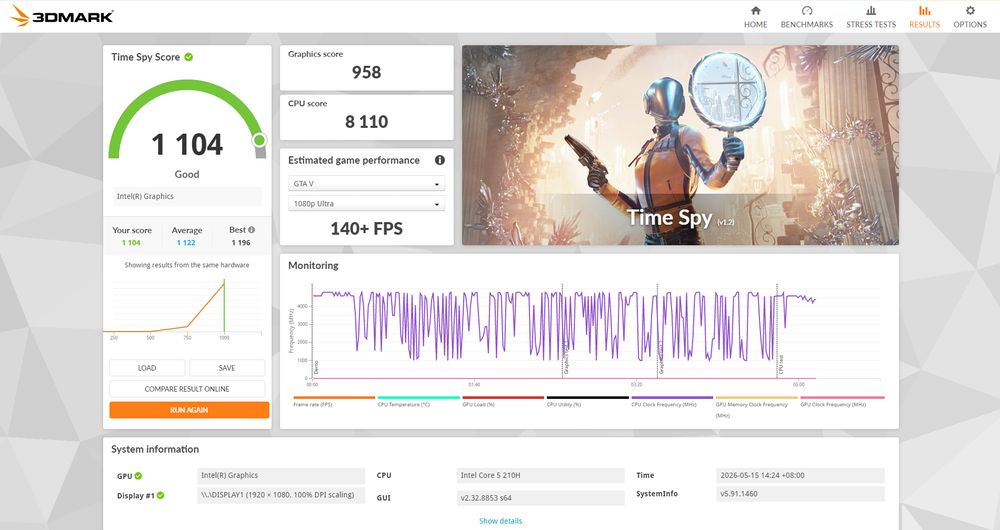Click the Benchmarks gauge icon

[x=807, y=10]
